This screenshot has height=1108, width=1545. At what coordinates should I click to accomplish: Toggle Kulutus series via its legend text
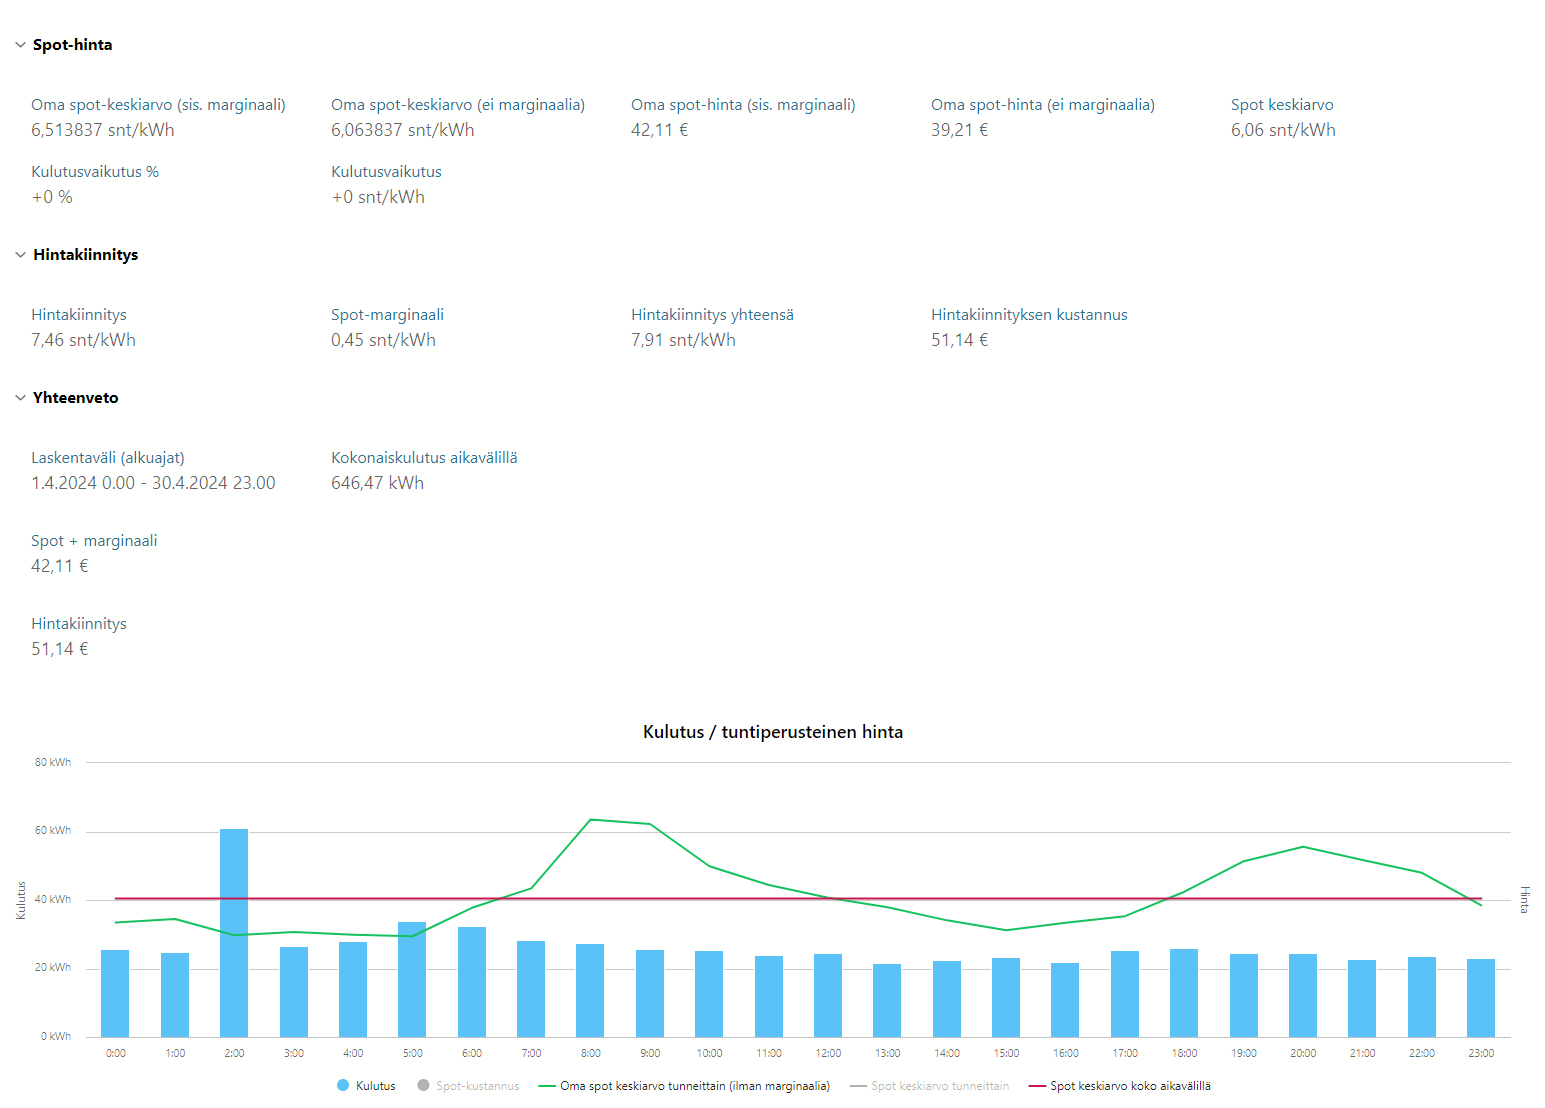coord(375,1086)
